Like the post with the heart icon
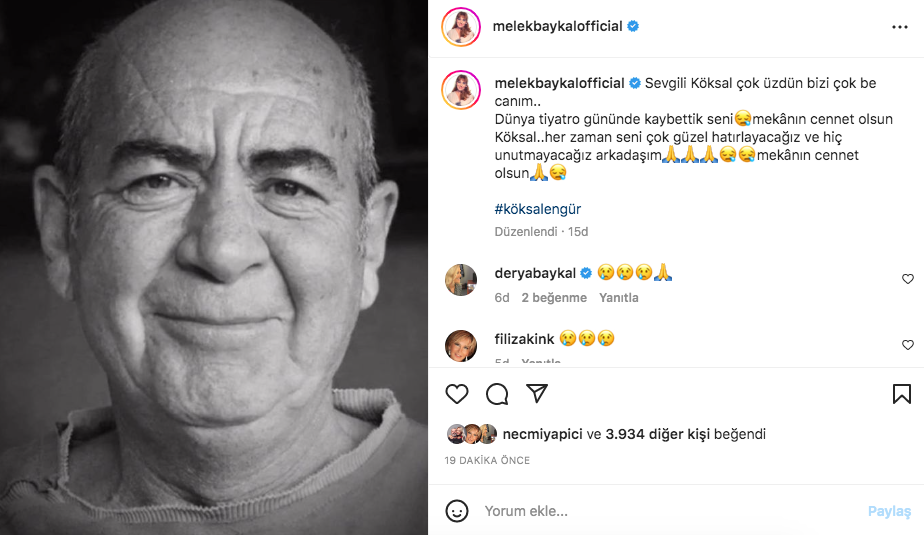924x535 pixels. point(457,394)
